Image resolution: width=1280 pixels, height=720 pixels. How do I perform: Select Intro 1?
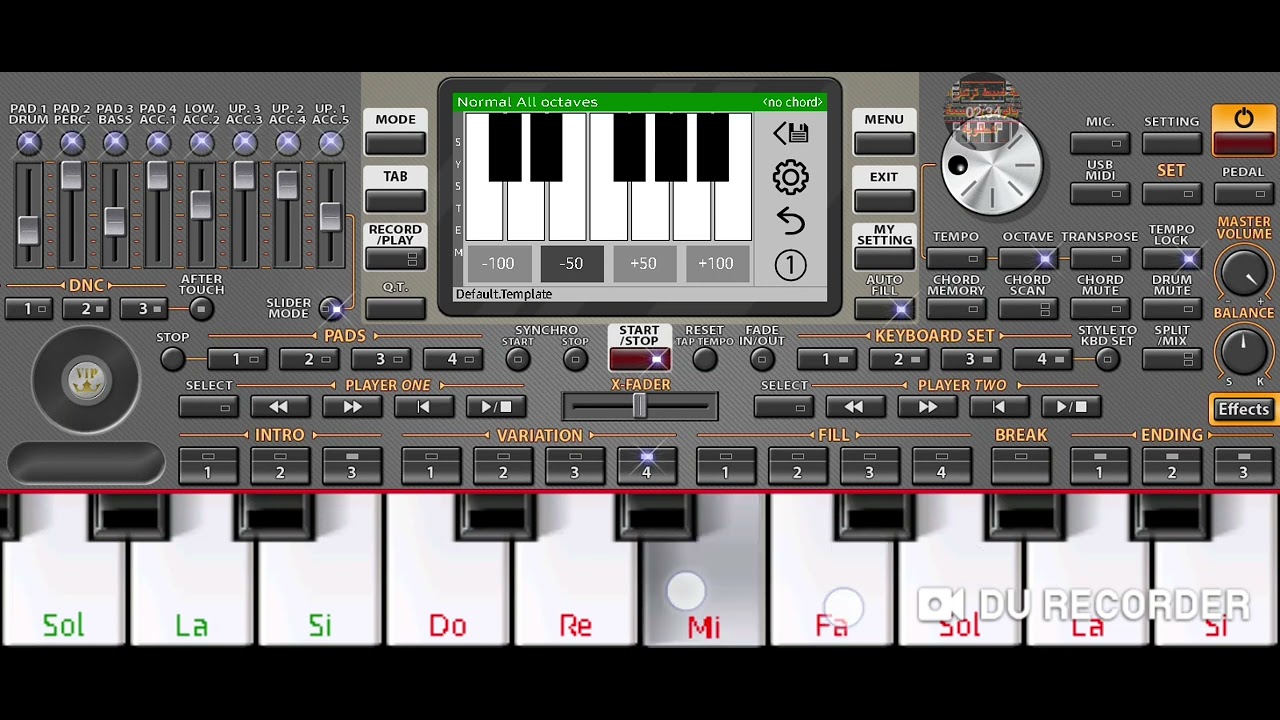coord(208,466)
